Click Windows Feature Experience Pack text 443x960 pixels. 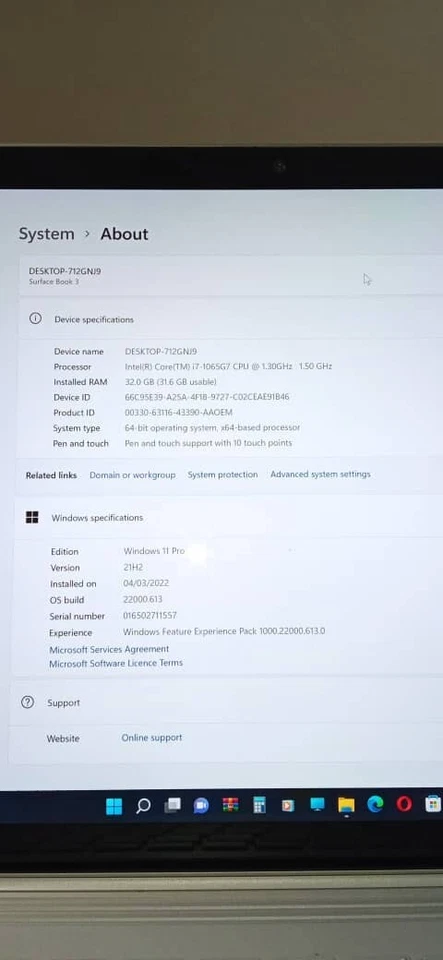tap(224, 631)
